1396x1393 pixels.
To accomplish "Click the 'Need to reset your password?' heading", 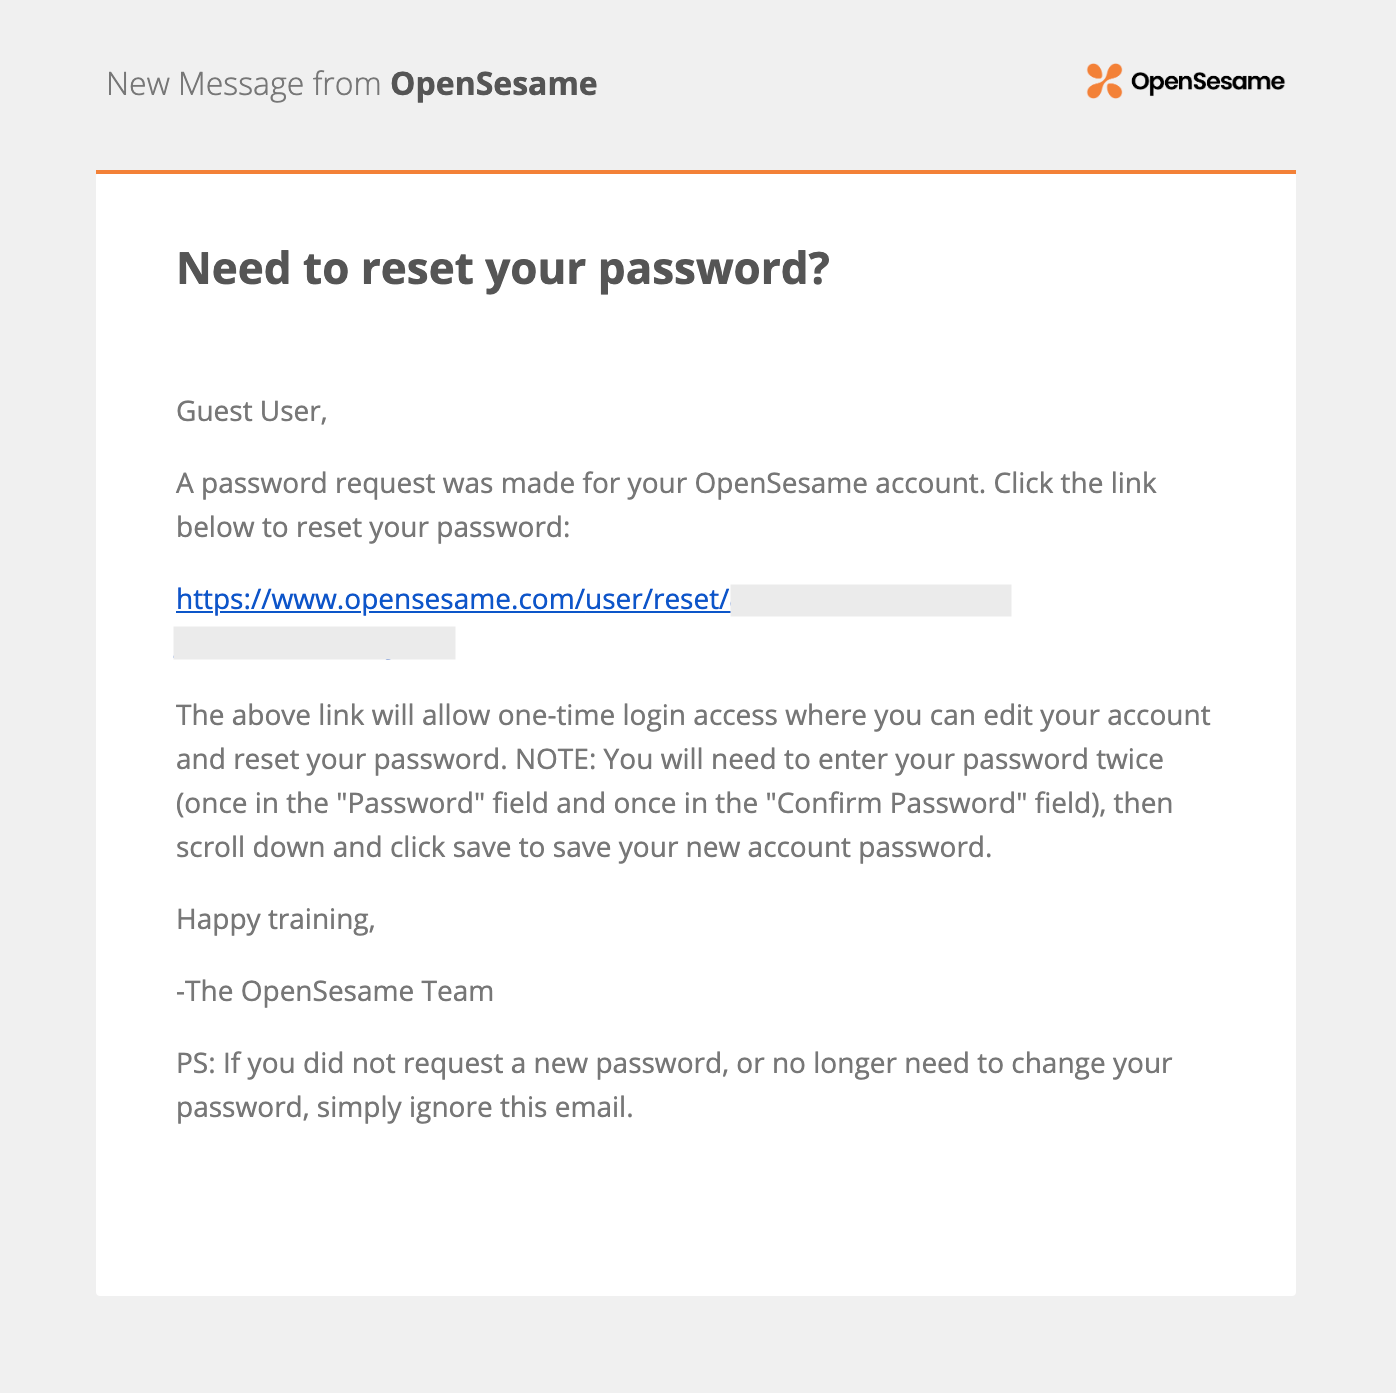I will point(503,269).
